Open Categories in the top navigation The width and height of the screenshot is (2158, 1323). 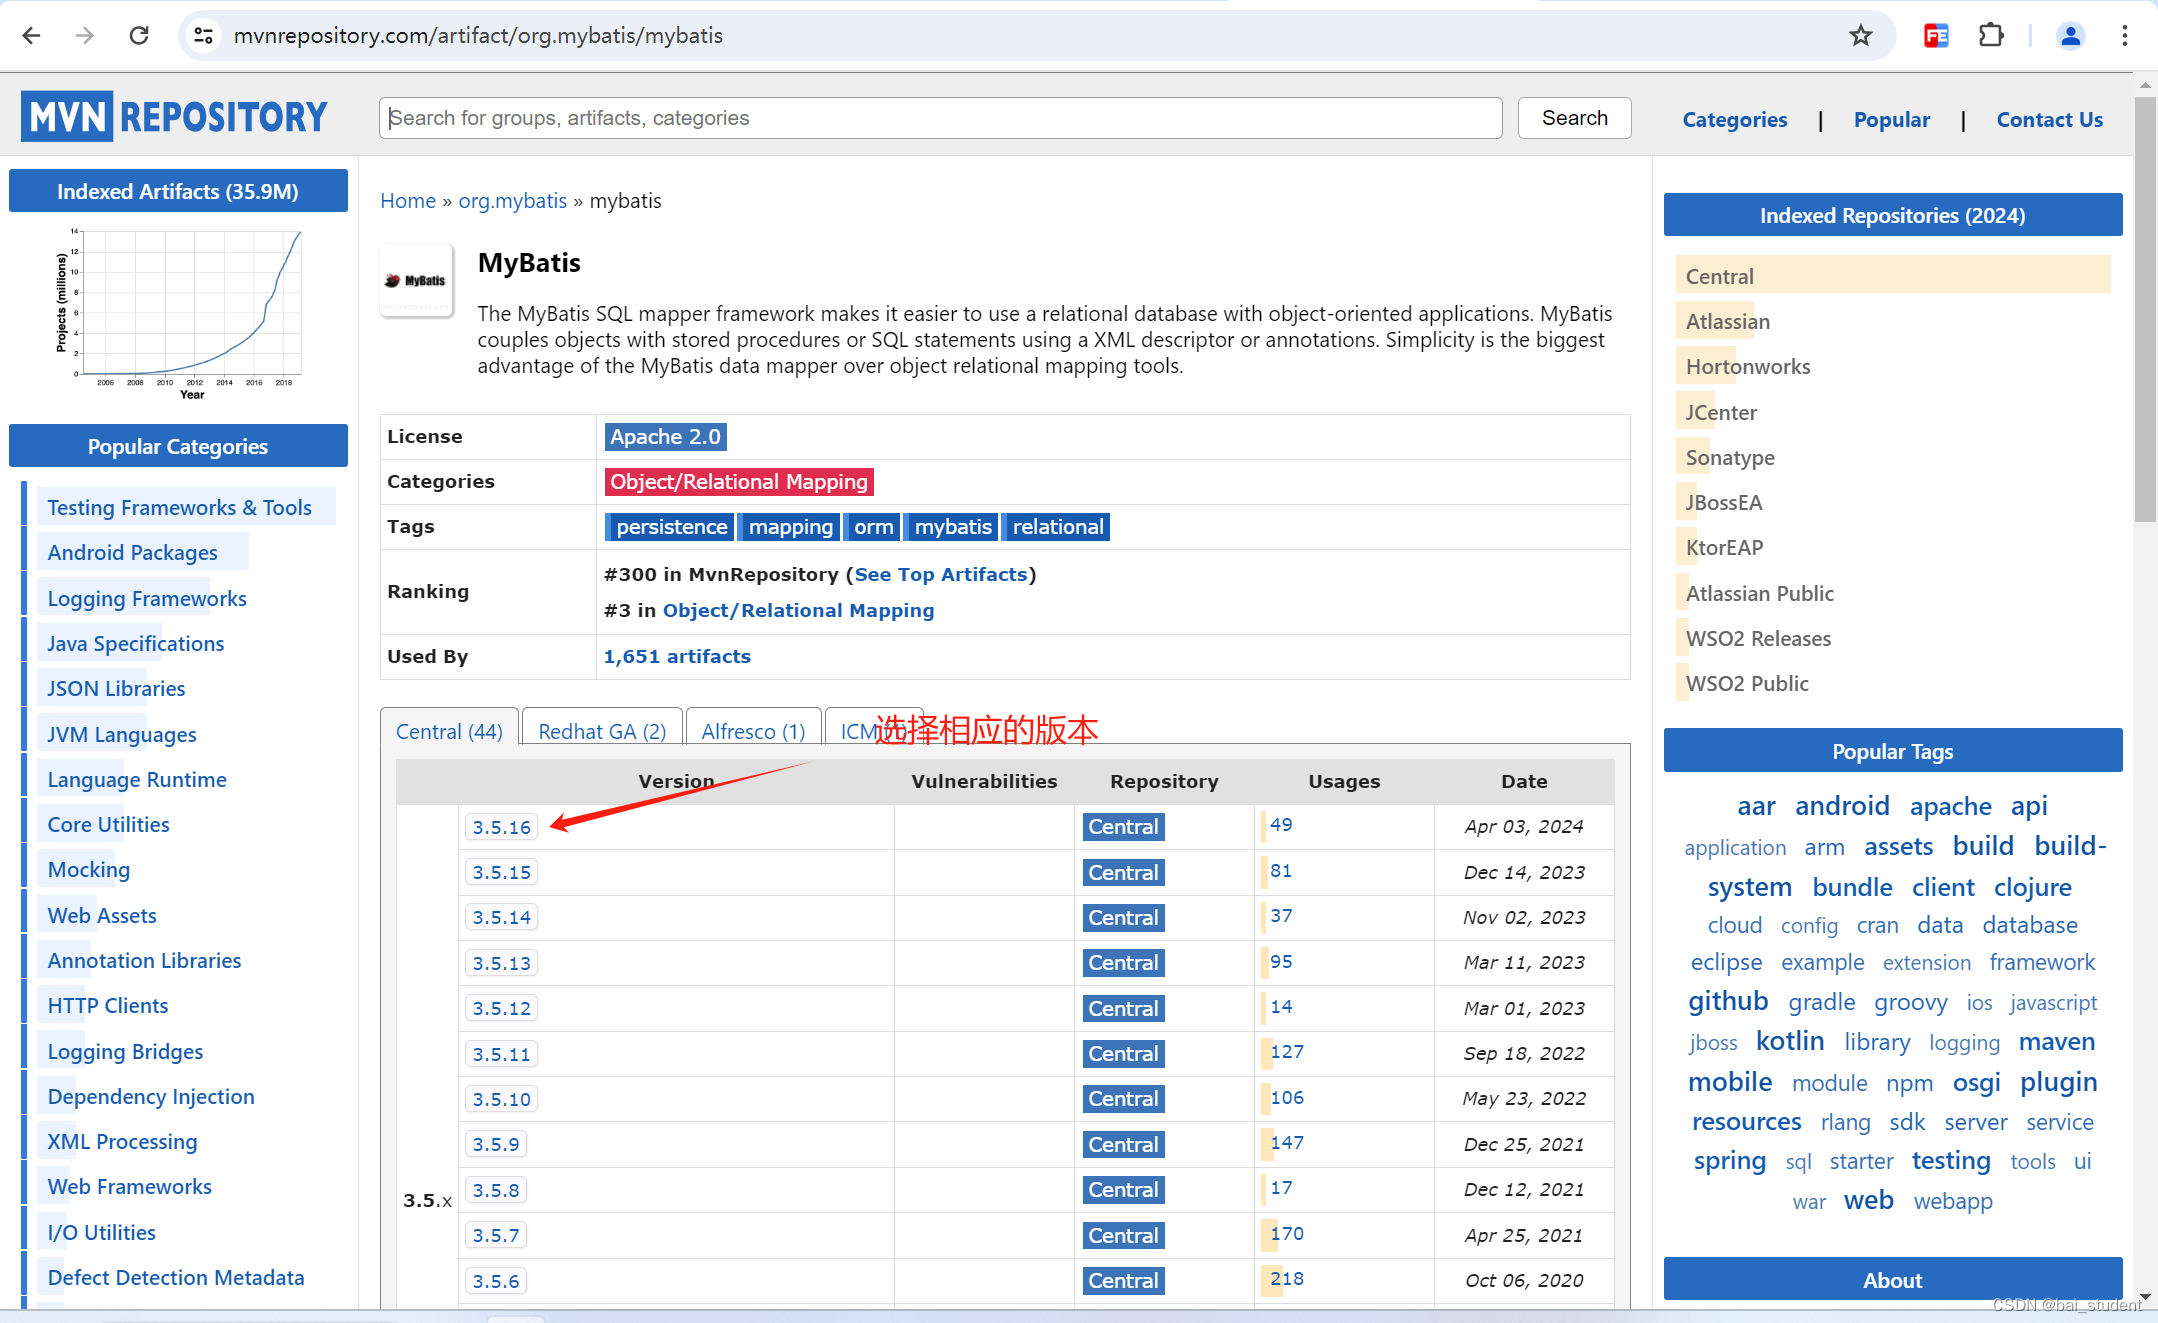[x=1734, y=120]
